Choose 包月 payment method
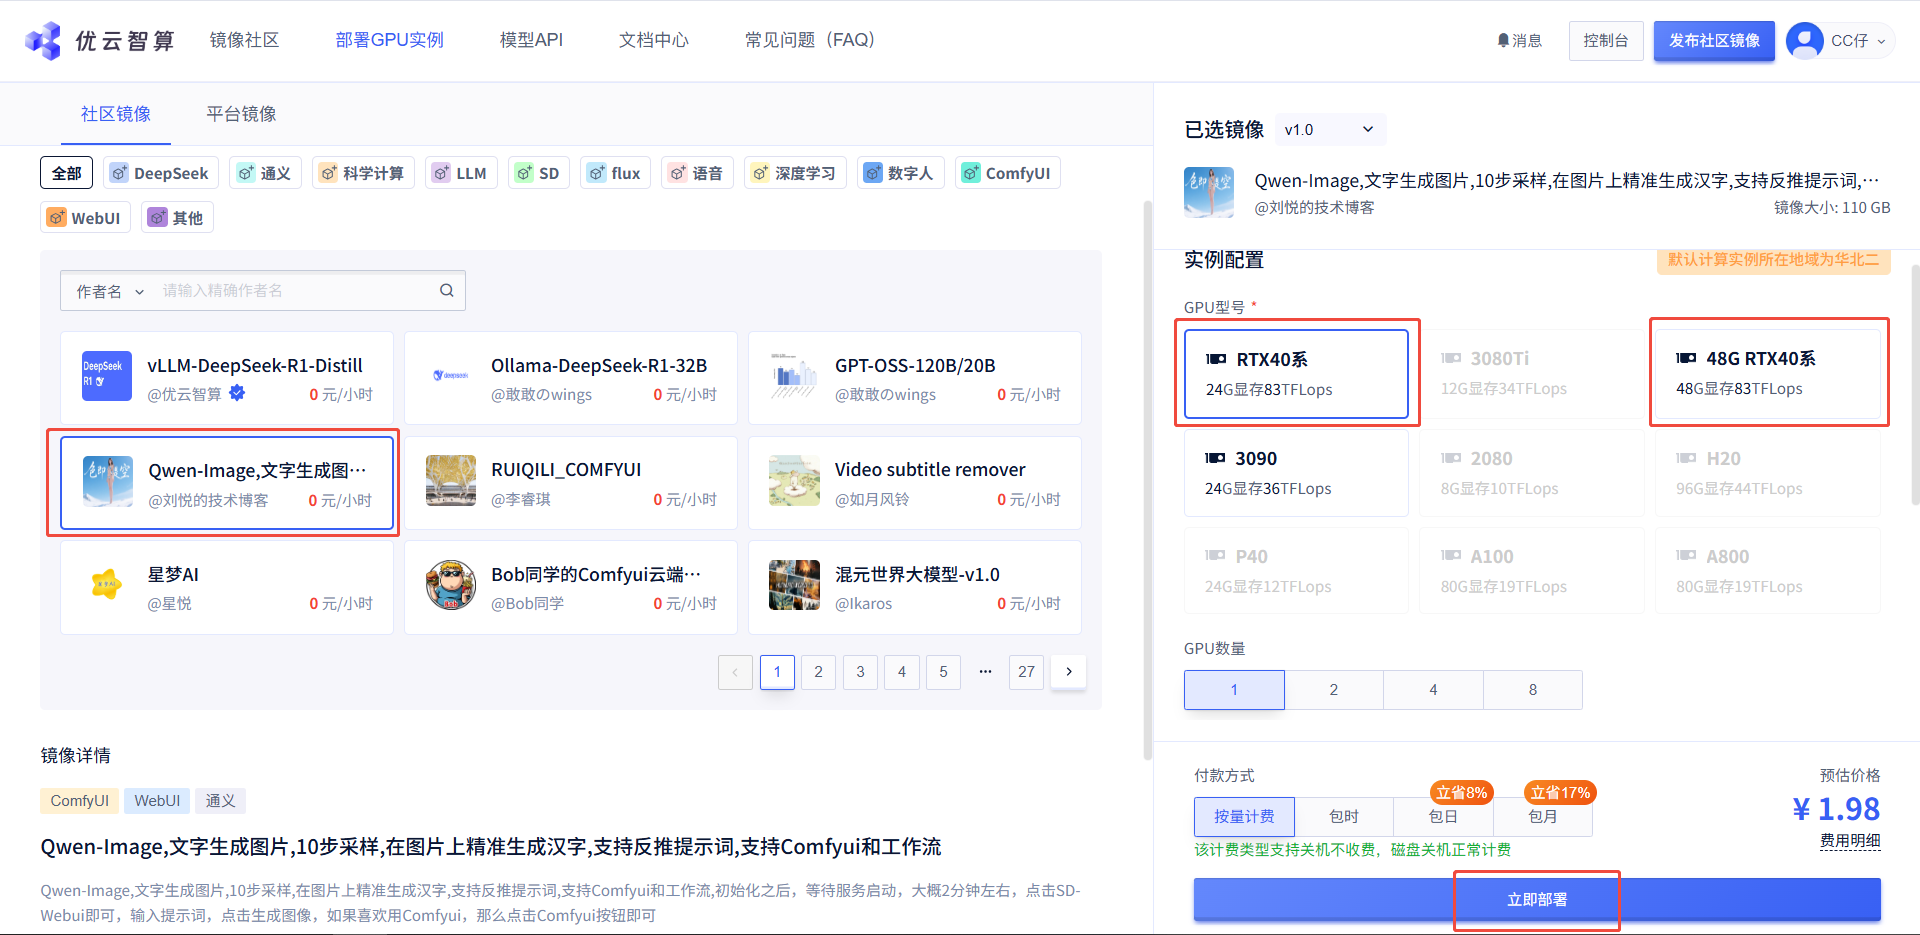 click(x=1543, y=817)
